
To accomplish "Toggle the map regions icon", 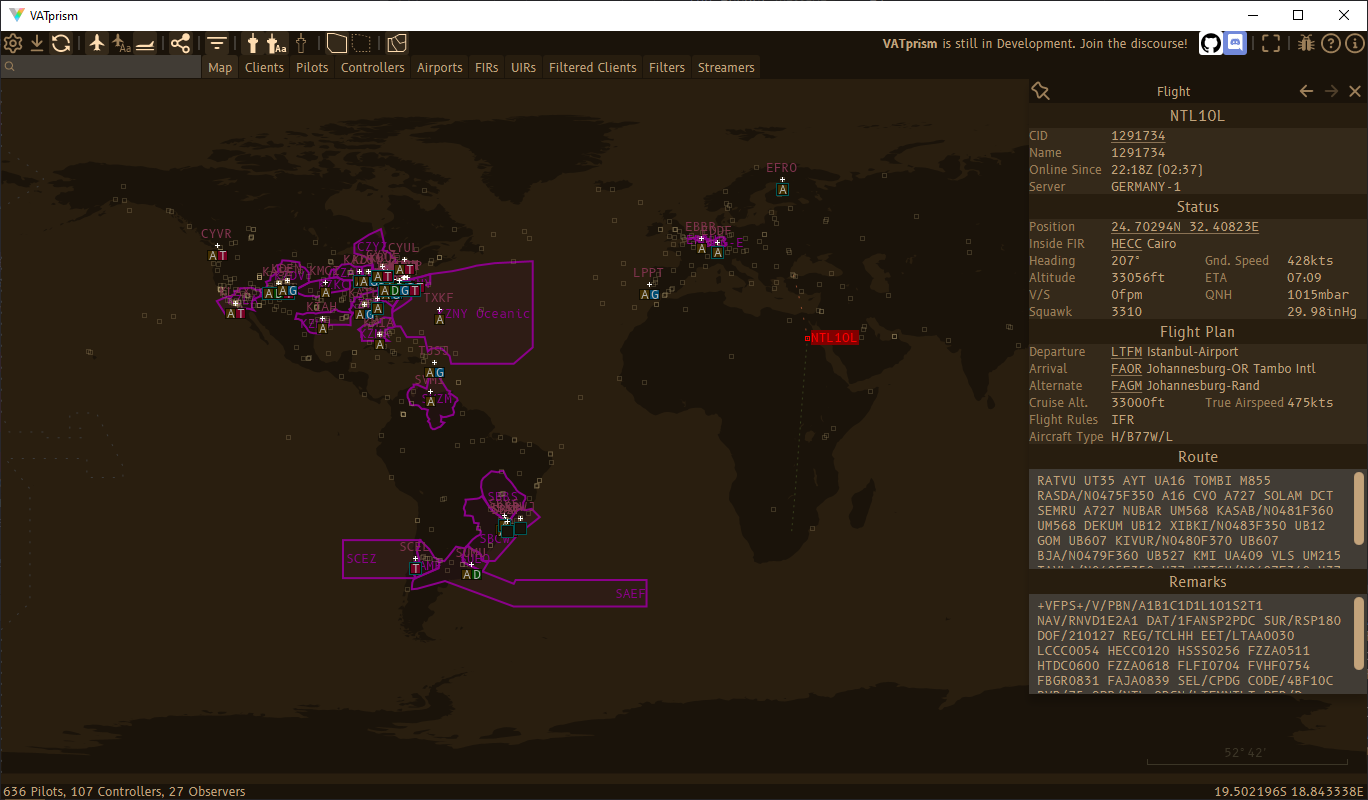I will coord(397,43).
